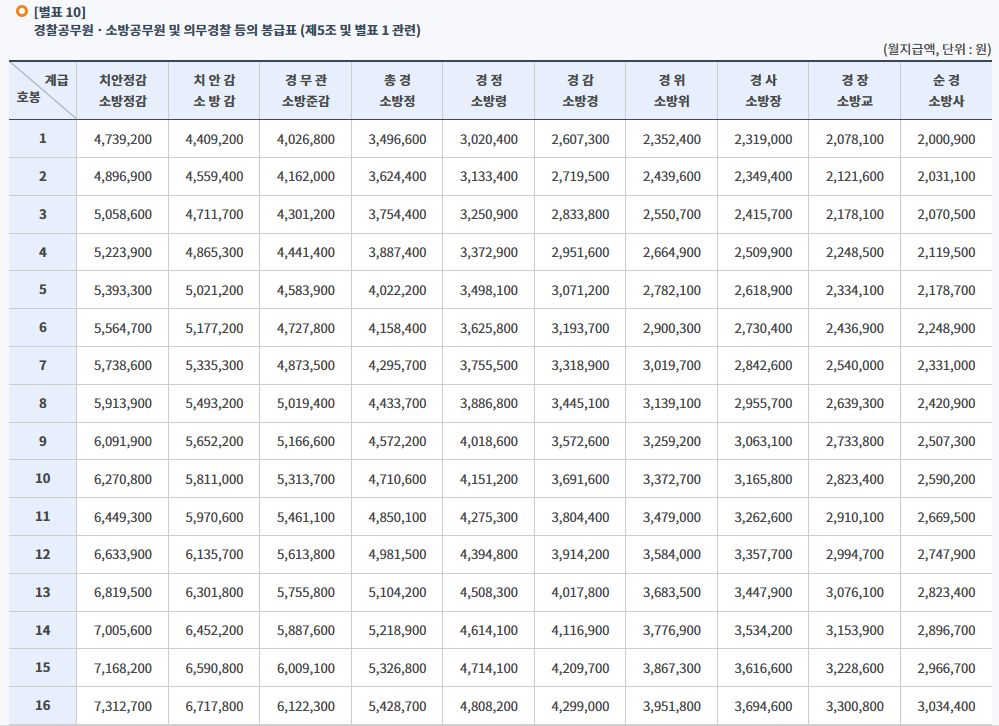Screen dimensions: 999x726
Task: Click the cell value 4,739,200
Action: [x=123, y=139]
